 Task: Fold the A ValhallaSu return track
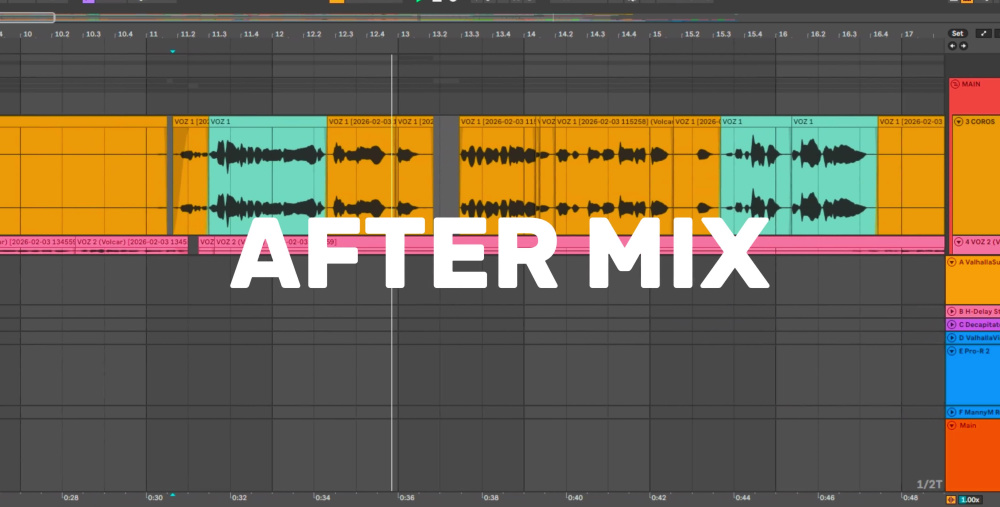click(x=952, y=262)
